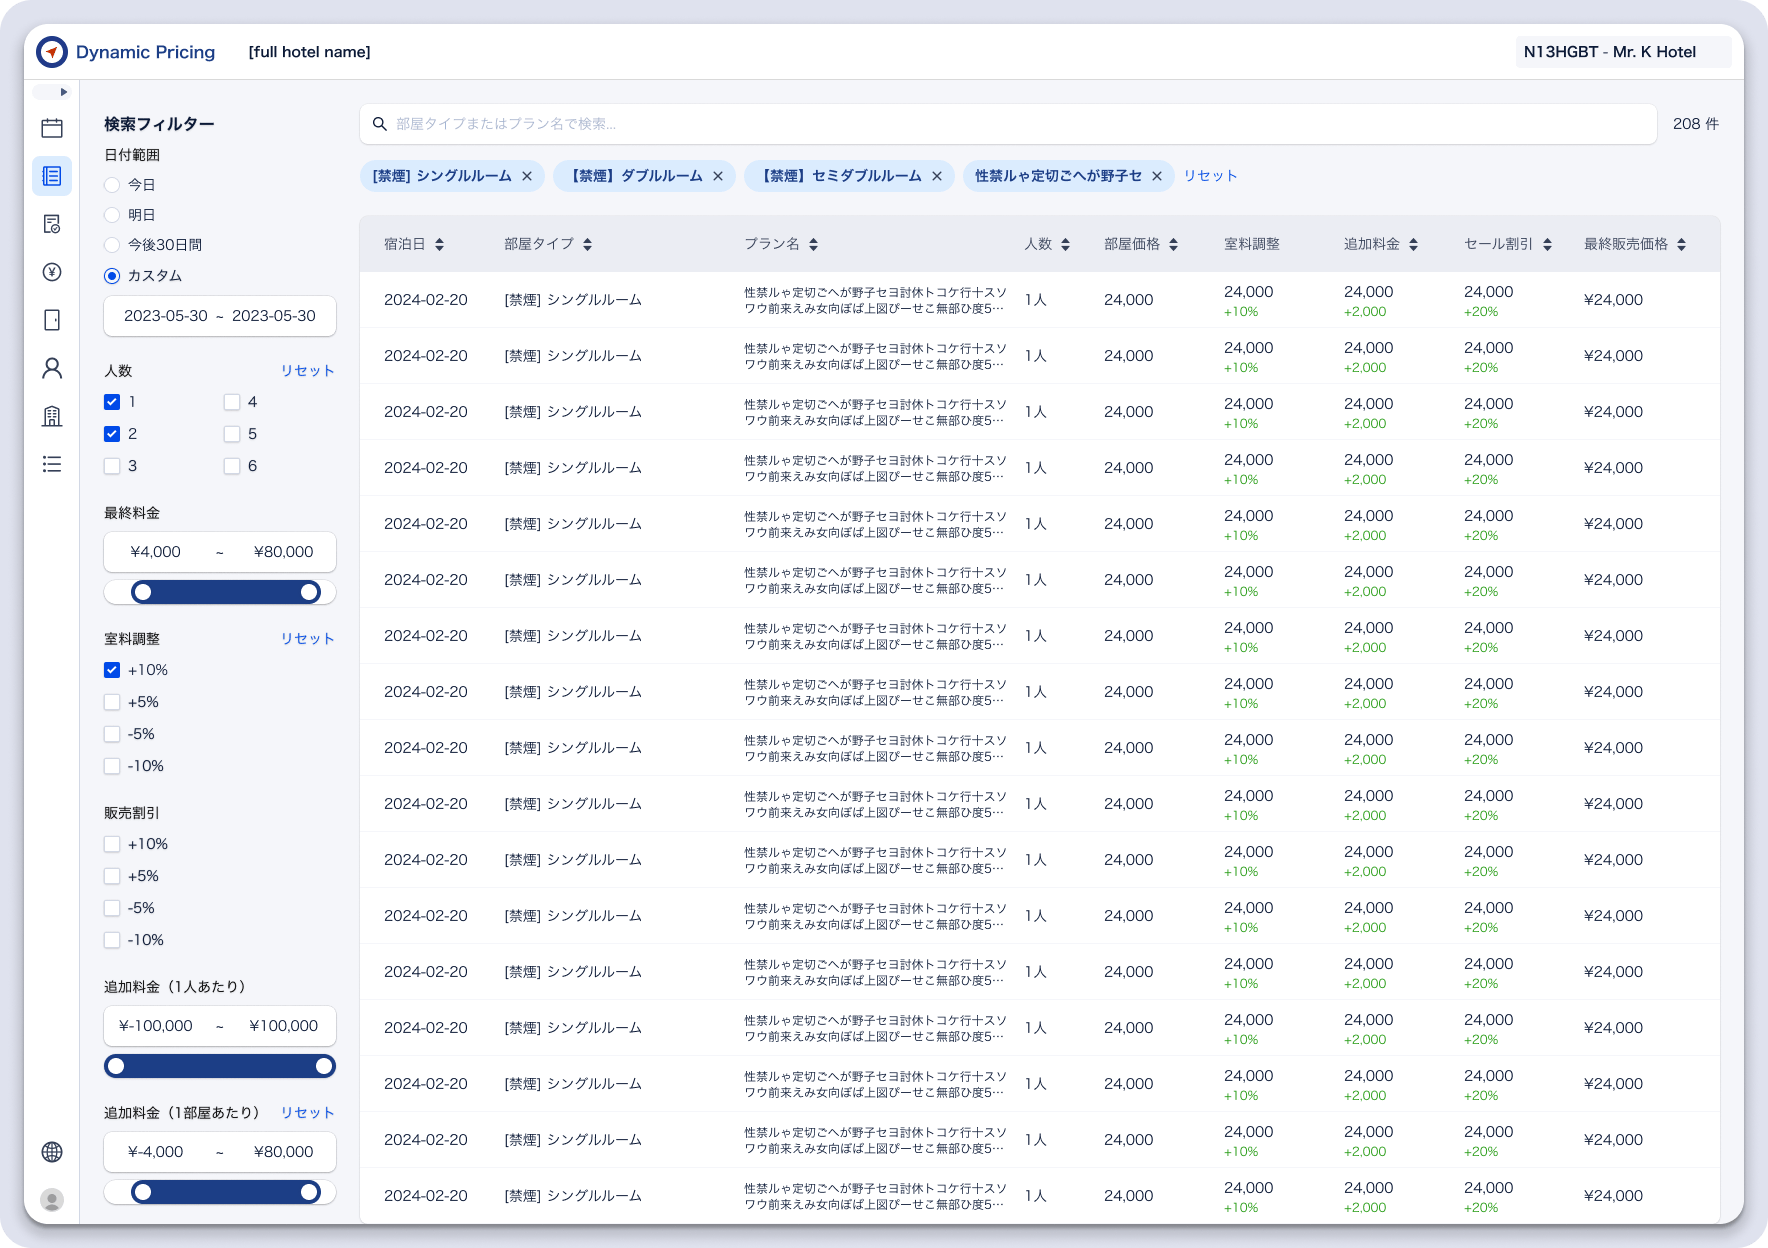Remove the ダブルルーム filter chip

(718, 176)
